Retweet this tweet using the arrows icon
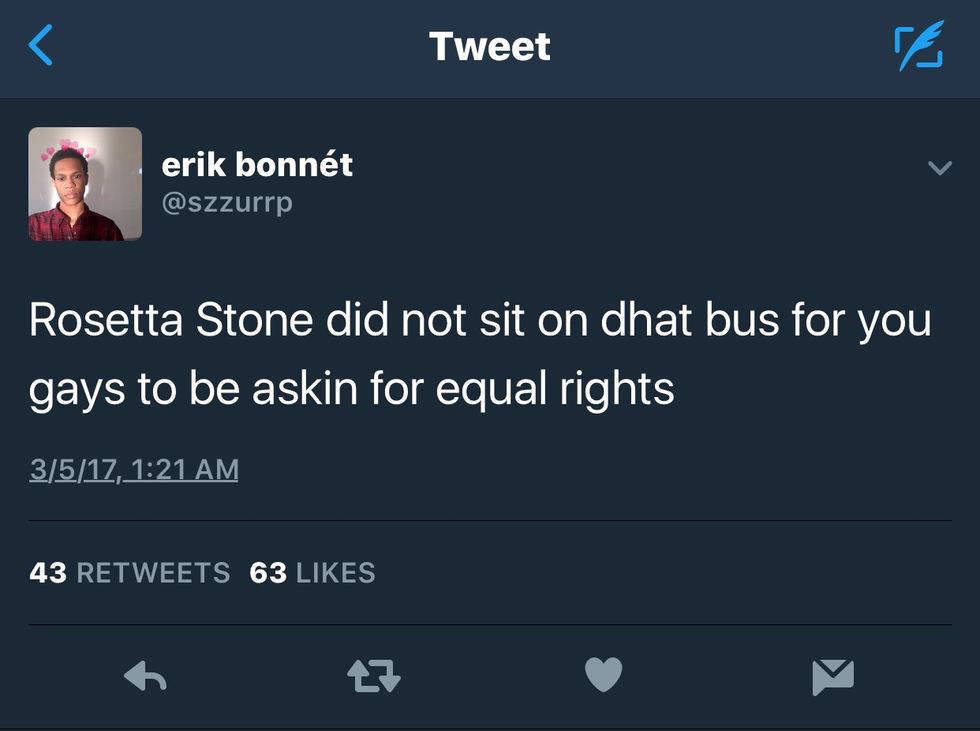Viewport: 980px width, 731px height. coord(373,678)
